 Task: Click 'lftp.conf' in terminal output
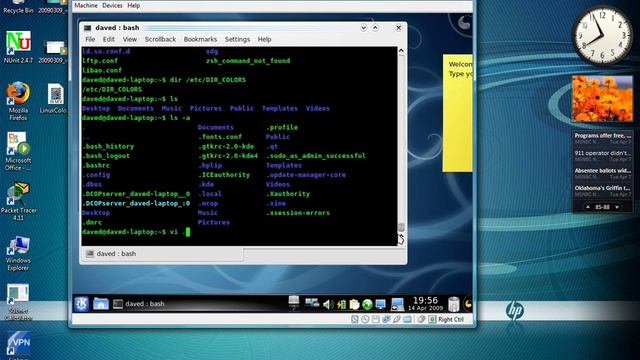coord(100,61)
